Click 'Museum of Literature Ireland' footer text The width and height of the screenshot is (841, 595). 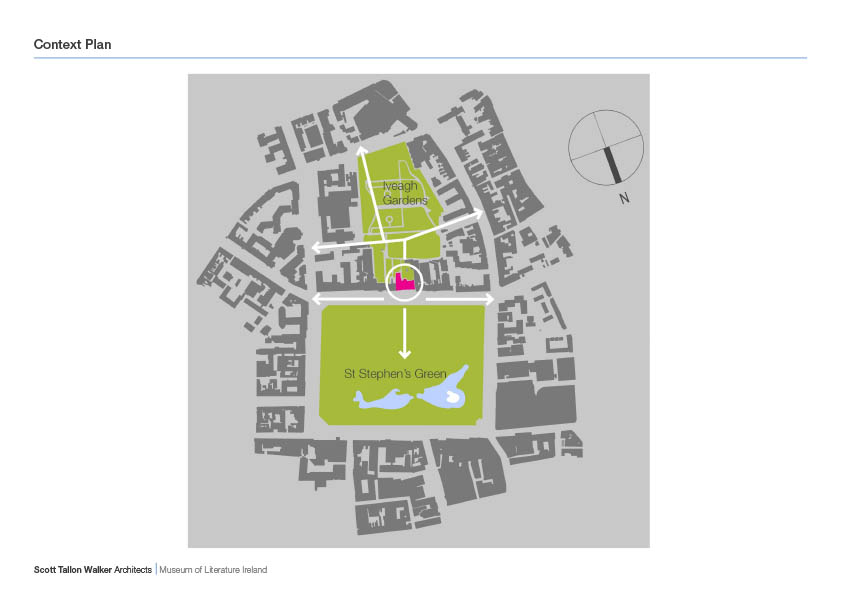[213, 570]
